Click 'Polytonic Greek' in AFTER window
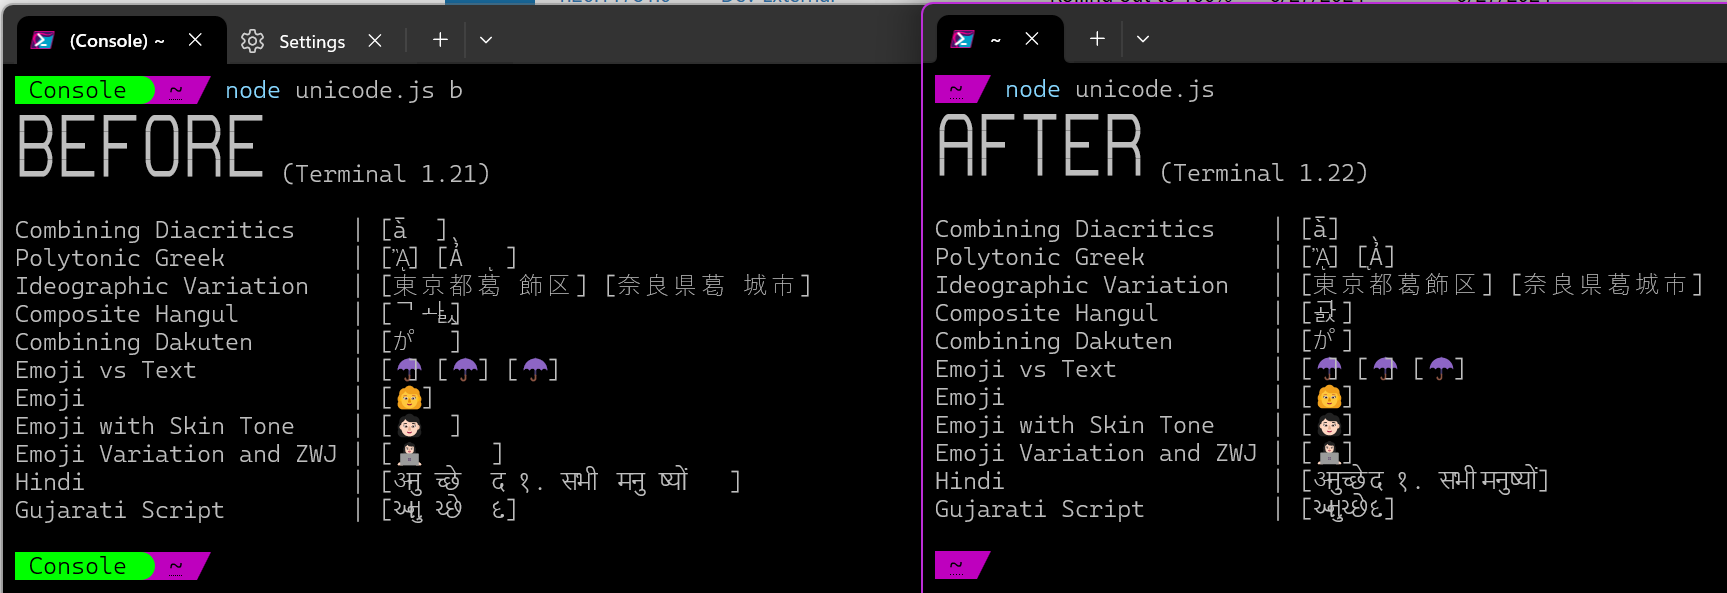Screen dimensions: 1727x593 [1040, 257]
